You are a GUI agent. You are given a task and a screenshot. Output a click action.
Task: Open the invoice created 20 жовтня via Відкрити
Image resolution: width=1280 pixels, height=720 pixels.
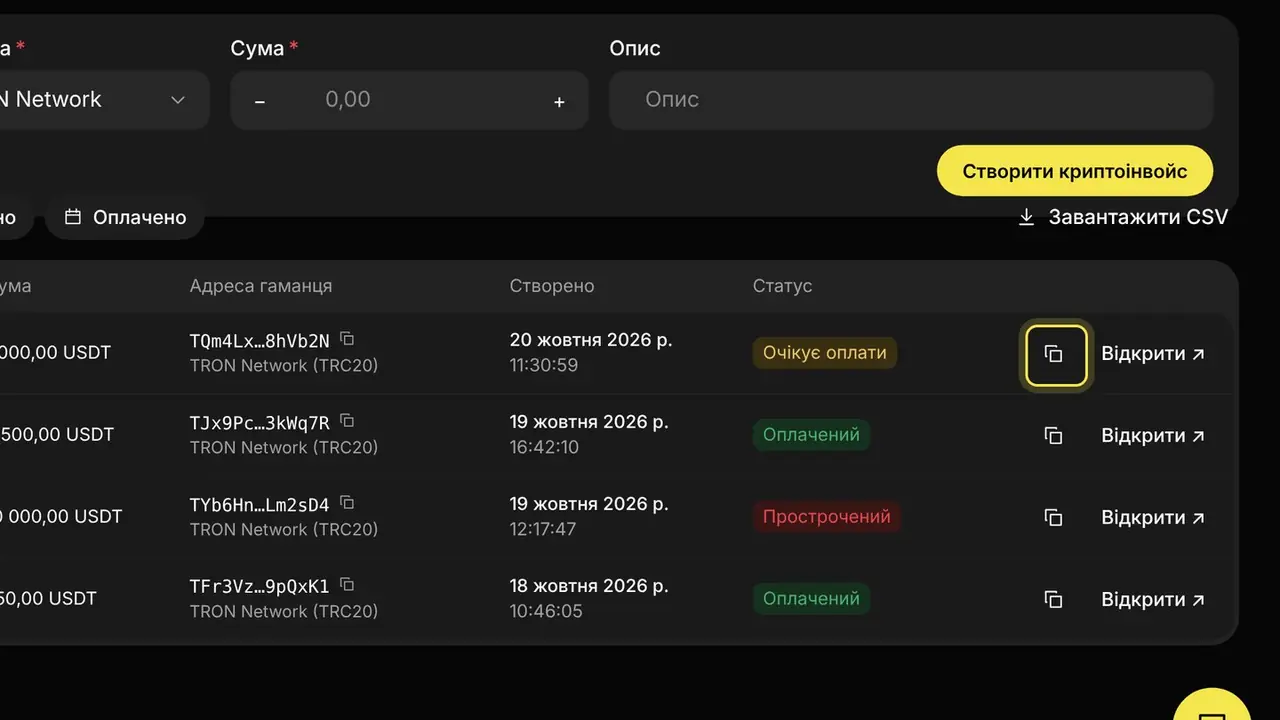tap(1153, 354)
